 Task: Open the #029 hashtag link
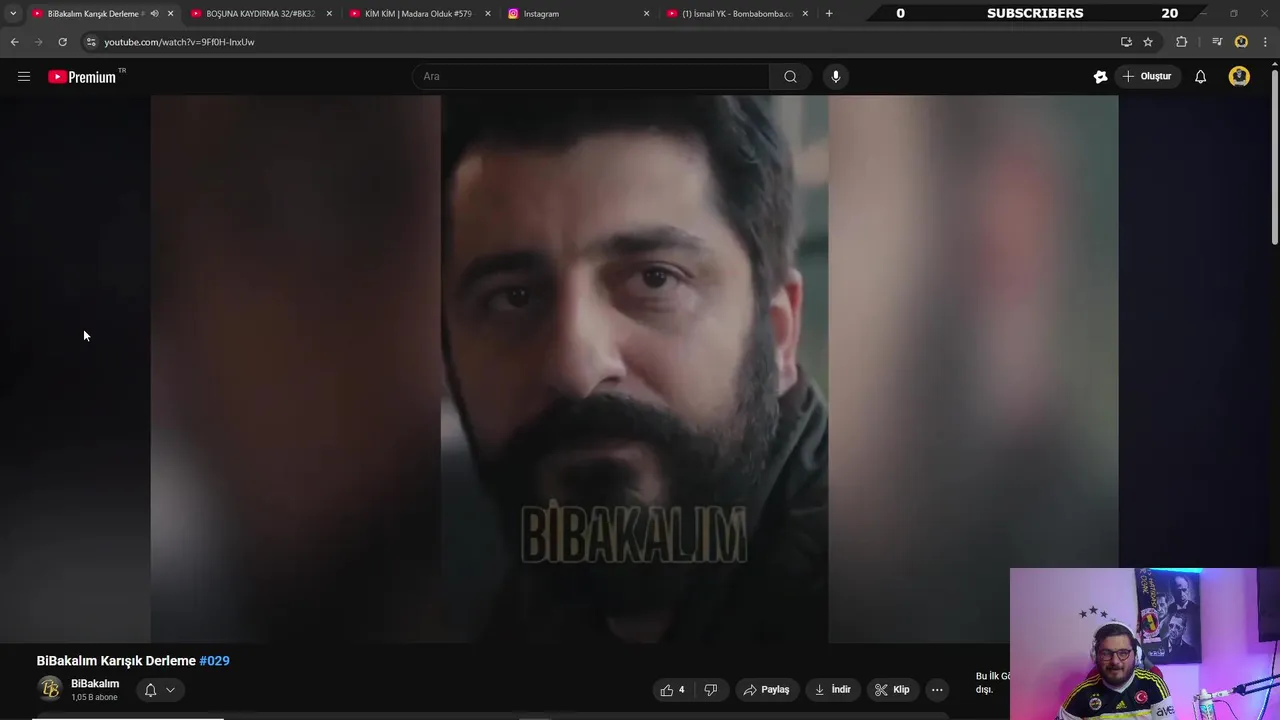point(214,661)
